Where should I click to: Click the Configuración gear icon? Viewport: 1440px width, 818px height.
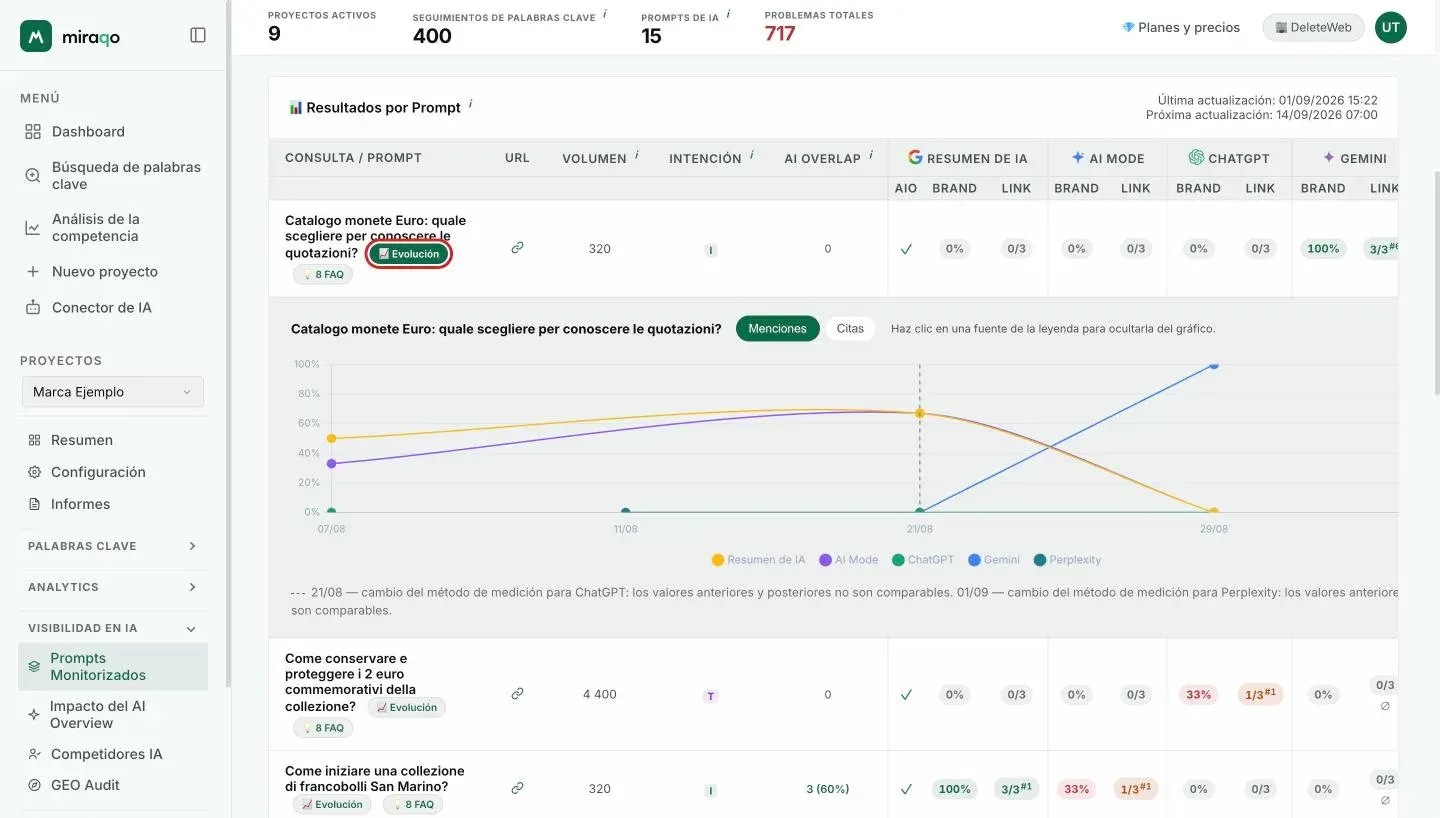34,472
